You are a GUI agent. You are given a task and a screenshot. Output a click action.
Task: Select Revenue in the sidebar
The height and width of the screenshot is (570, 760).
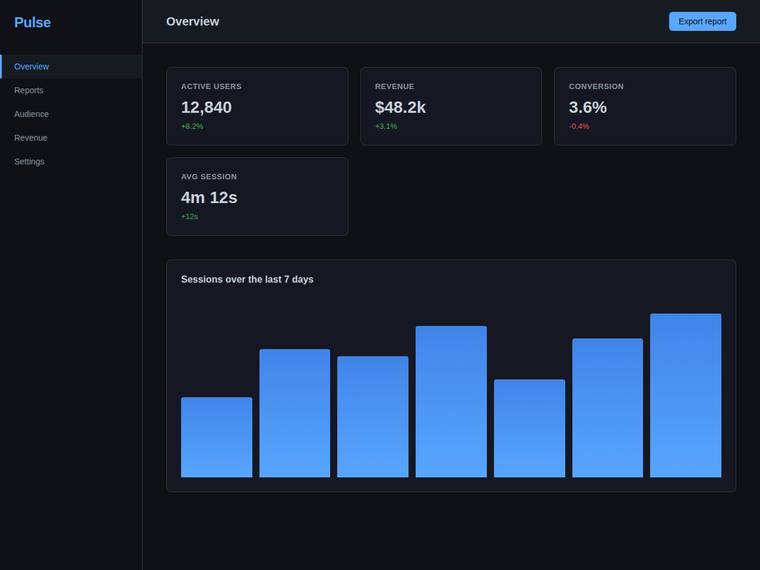point(71,138)
